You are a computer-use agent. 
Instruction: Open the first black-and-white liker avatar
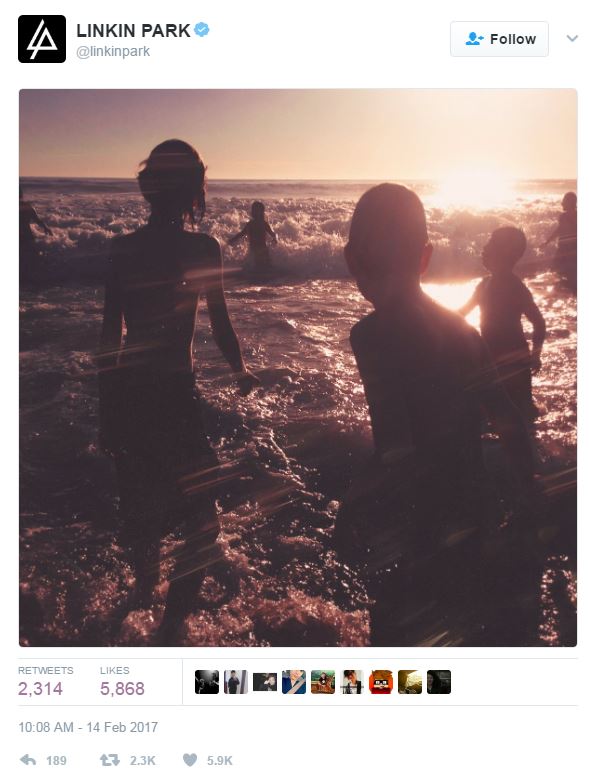coord(207,682)
